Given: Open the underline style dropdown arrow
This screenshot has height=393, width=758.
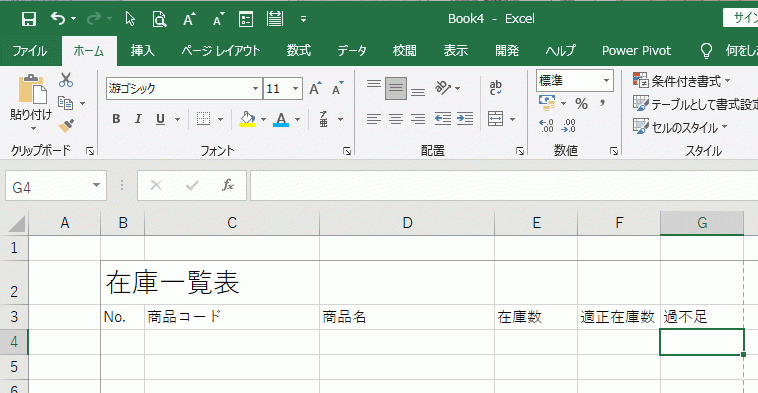Looking at the screenshot, I should [x=177, y=119].
